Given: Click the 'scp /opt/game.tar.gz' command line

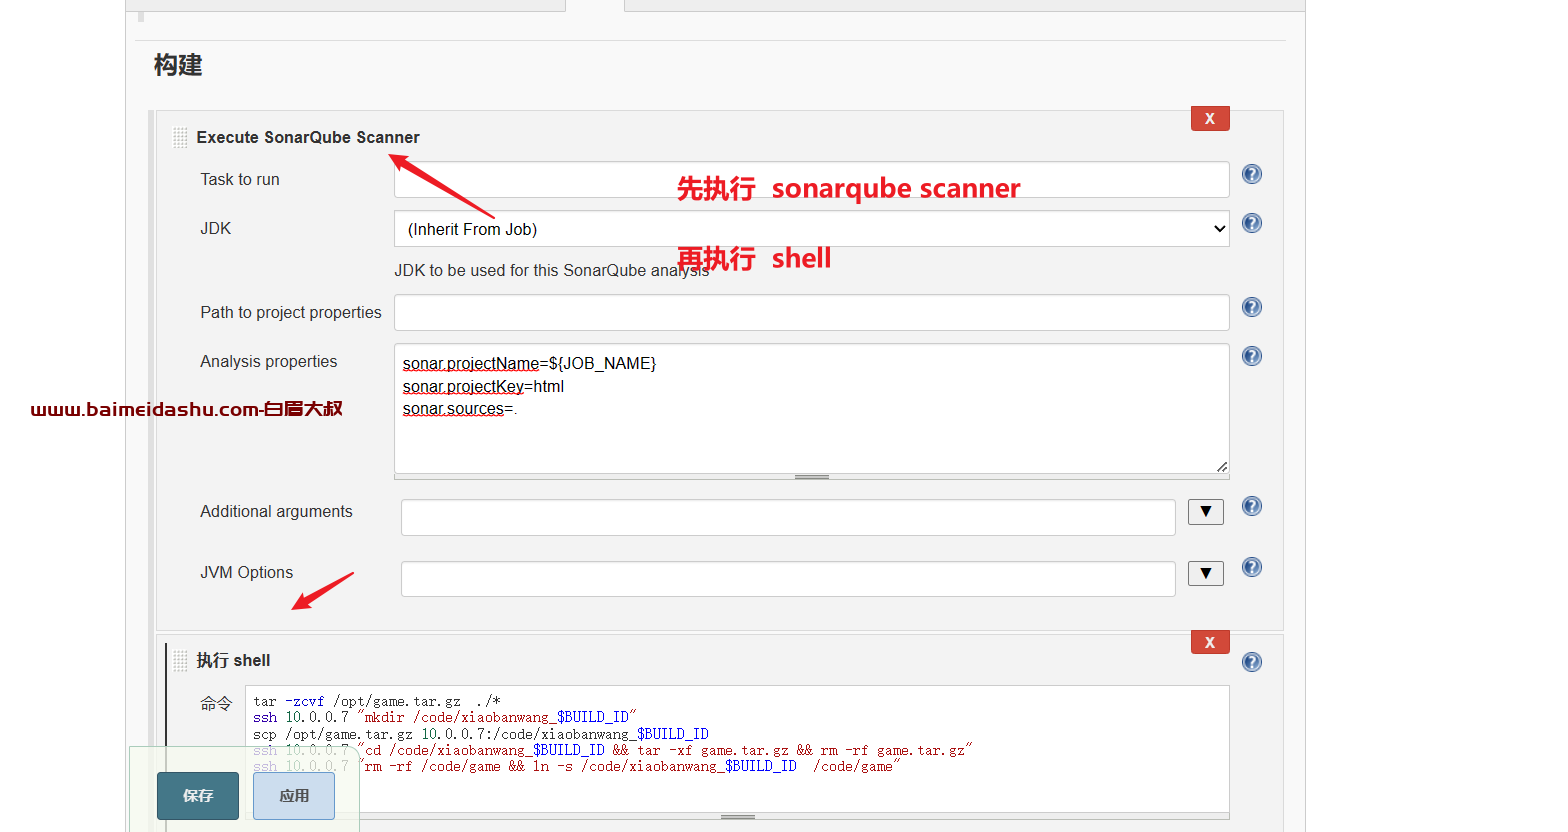Looking at the screenshot, I should pos(481,734).
